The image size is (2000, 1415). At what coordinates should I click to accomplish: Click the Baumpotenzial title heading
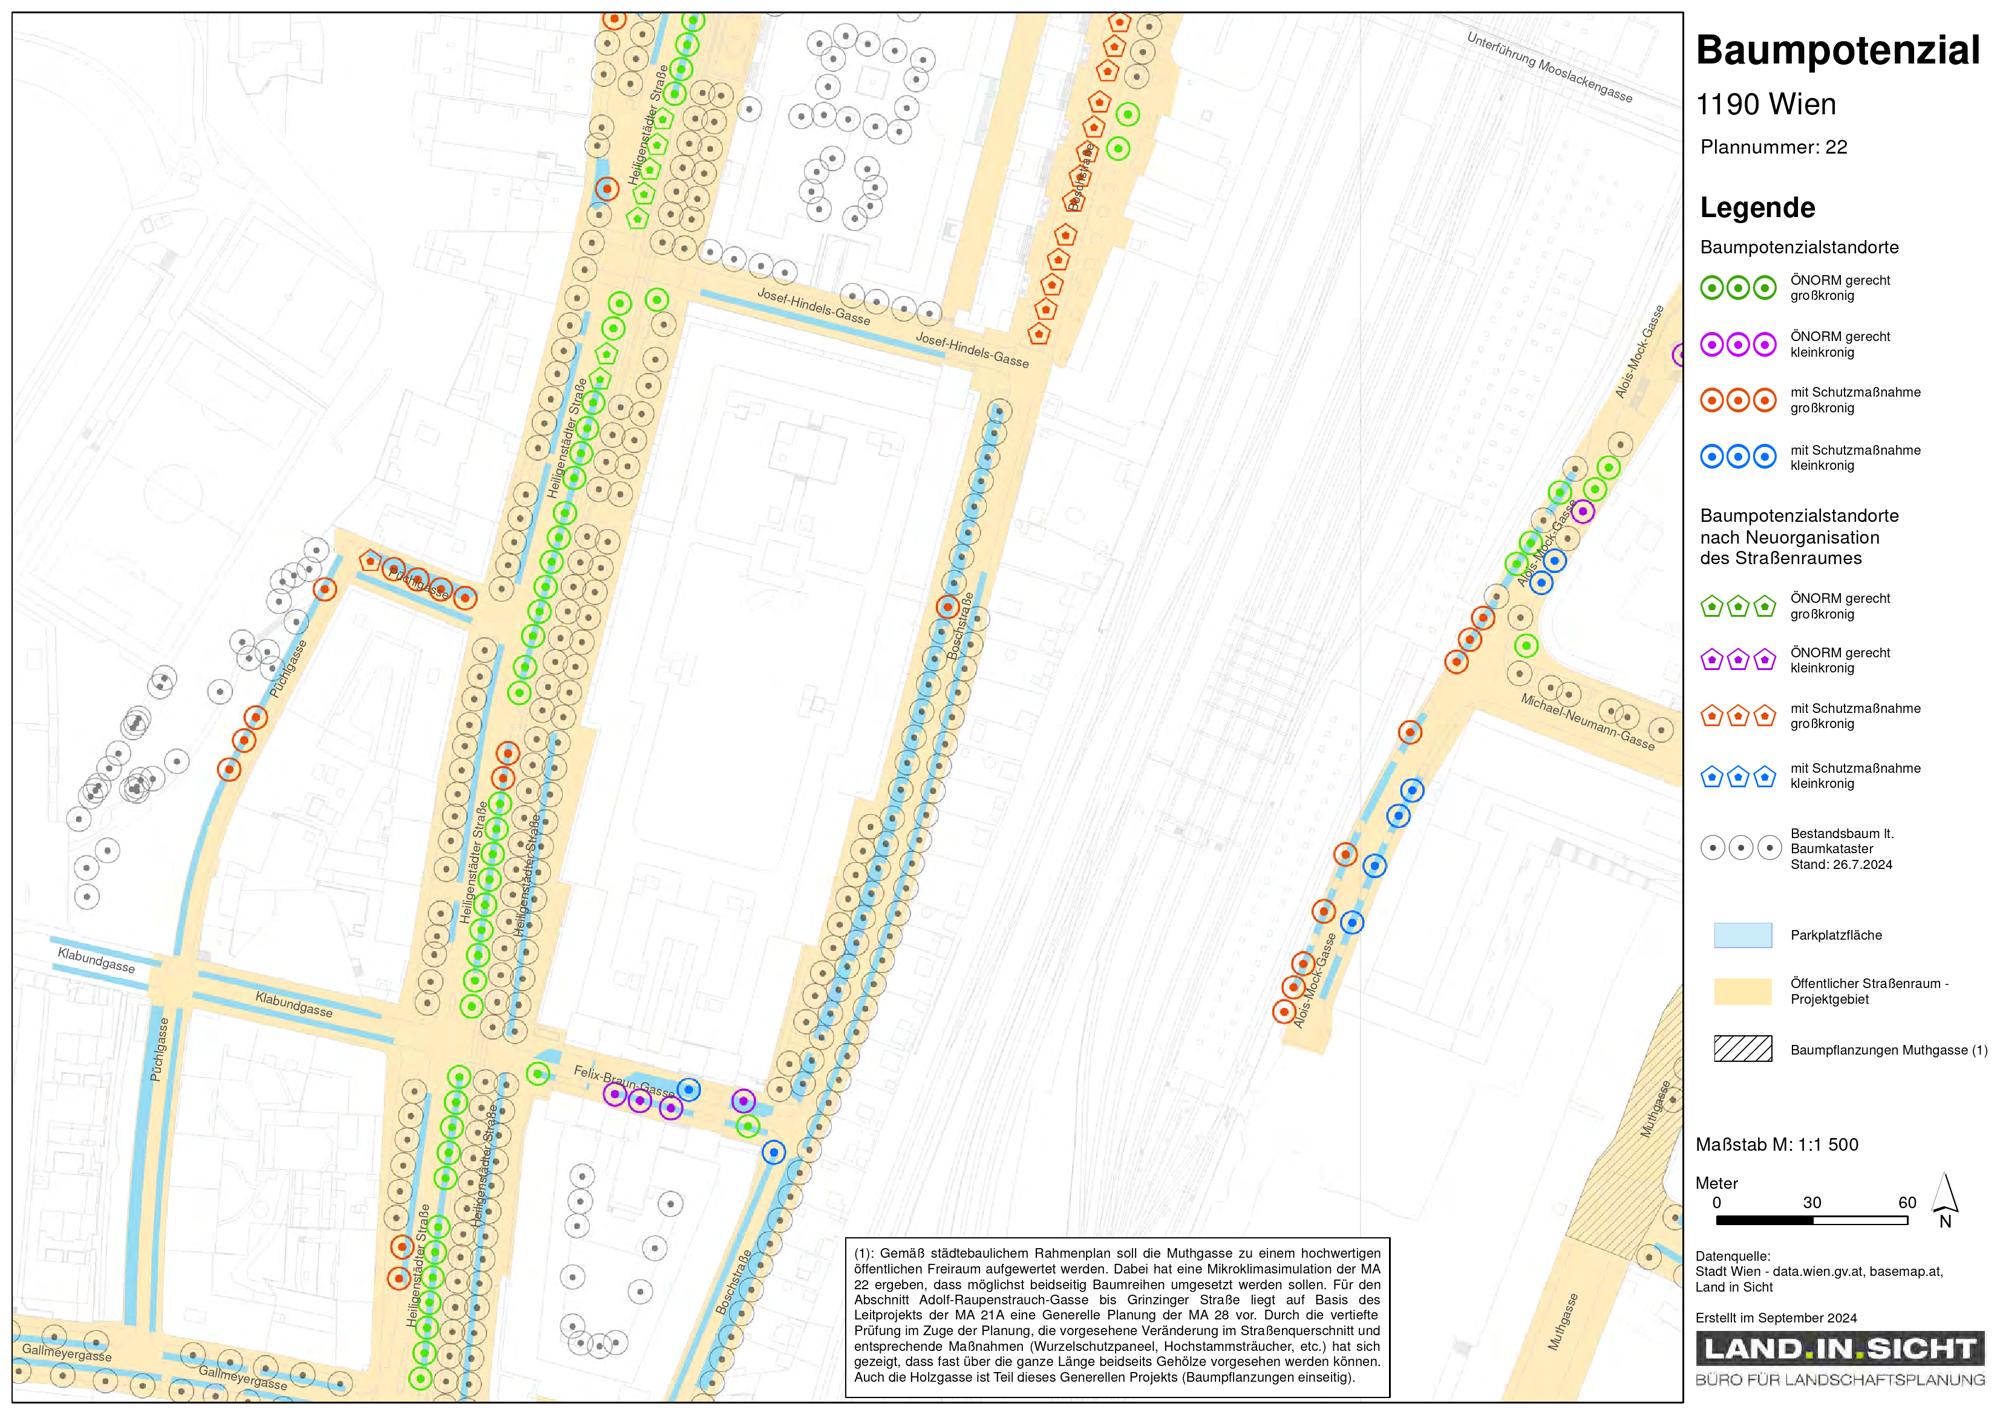pos(1838,51)
